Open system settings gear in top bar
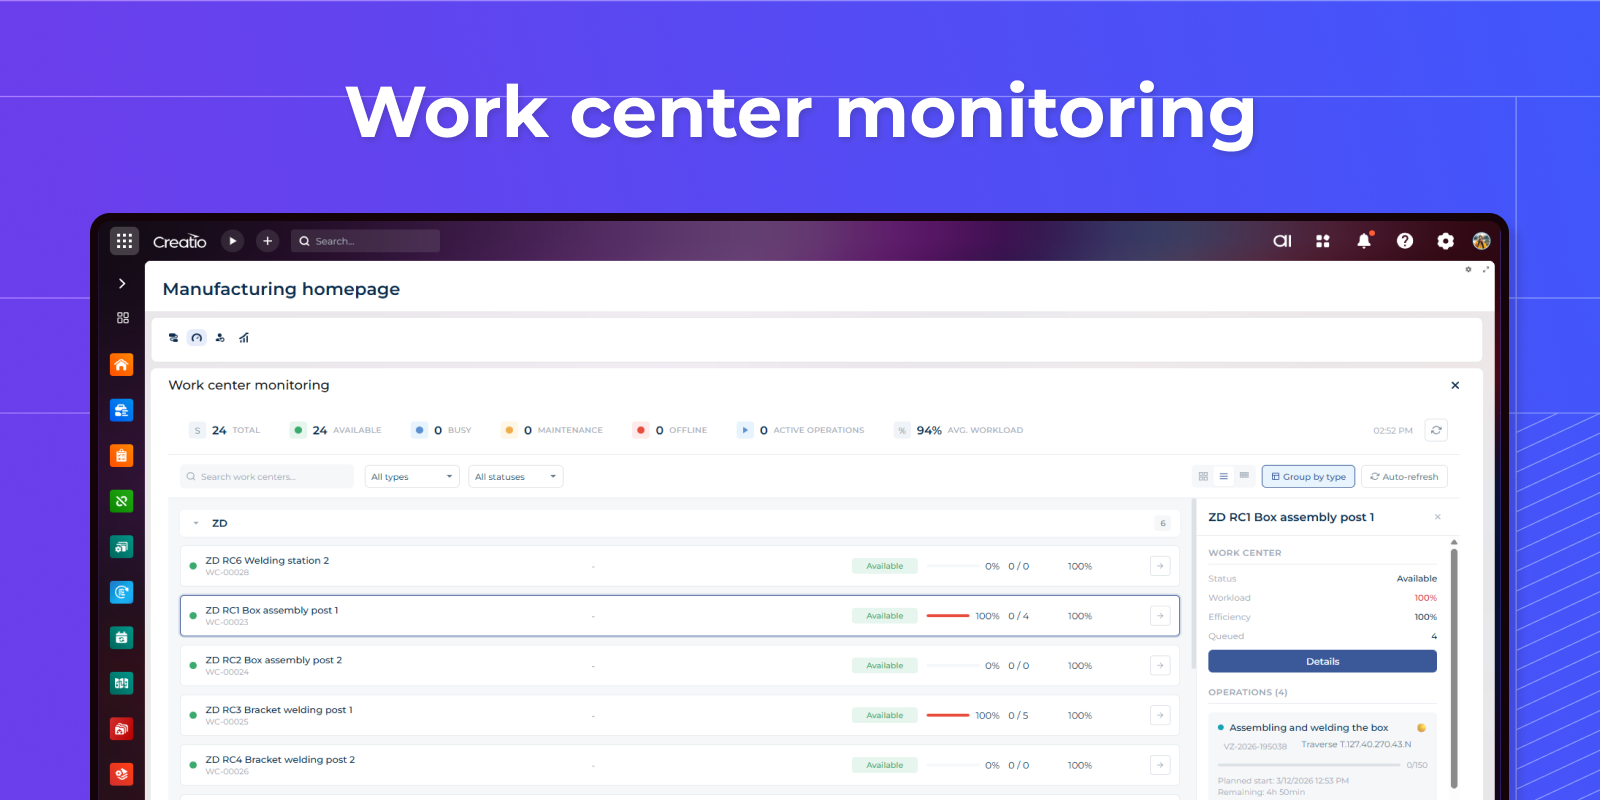 click(x=1445, y=241)
